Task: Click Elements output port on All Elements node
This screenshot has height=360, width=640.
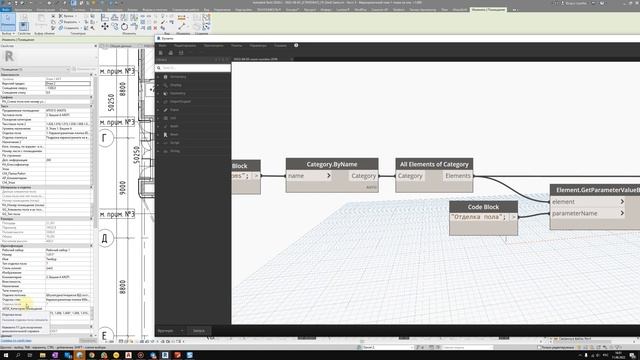Action: tap(458, 176)
